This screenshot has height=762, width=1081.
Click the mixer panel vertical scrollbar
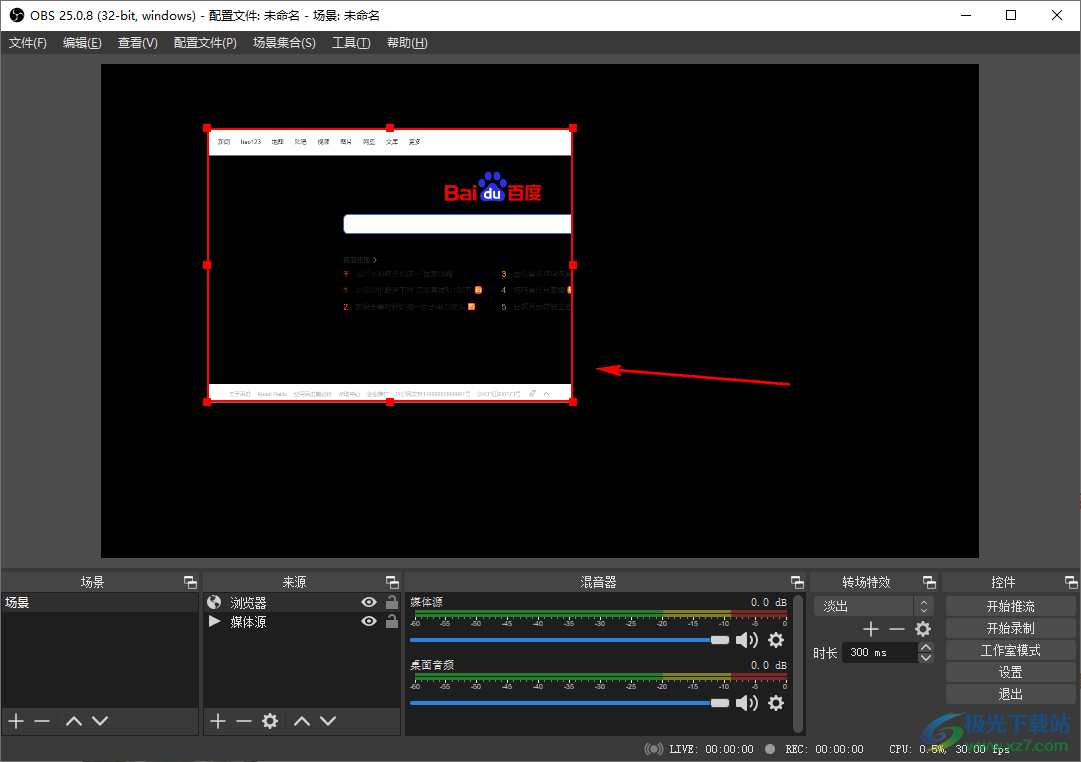coord(798,663)
